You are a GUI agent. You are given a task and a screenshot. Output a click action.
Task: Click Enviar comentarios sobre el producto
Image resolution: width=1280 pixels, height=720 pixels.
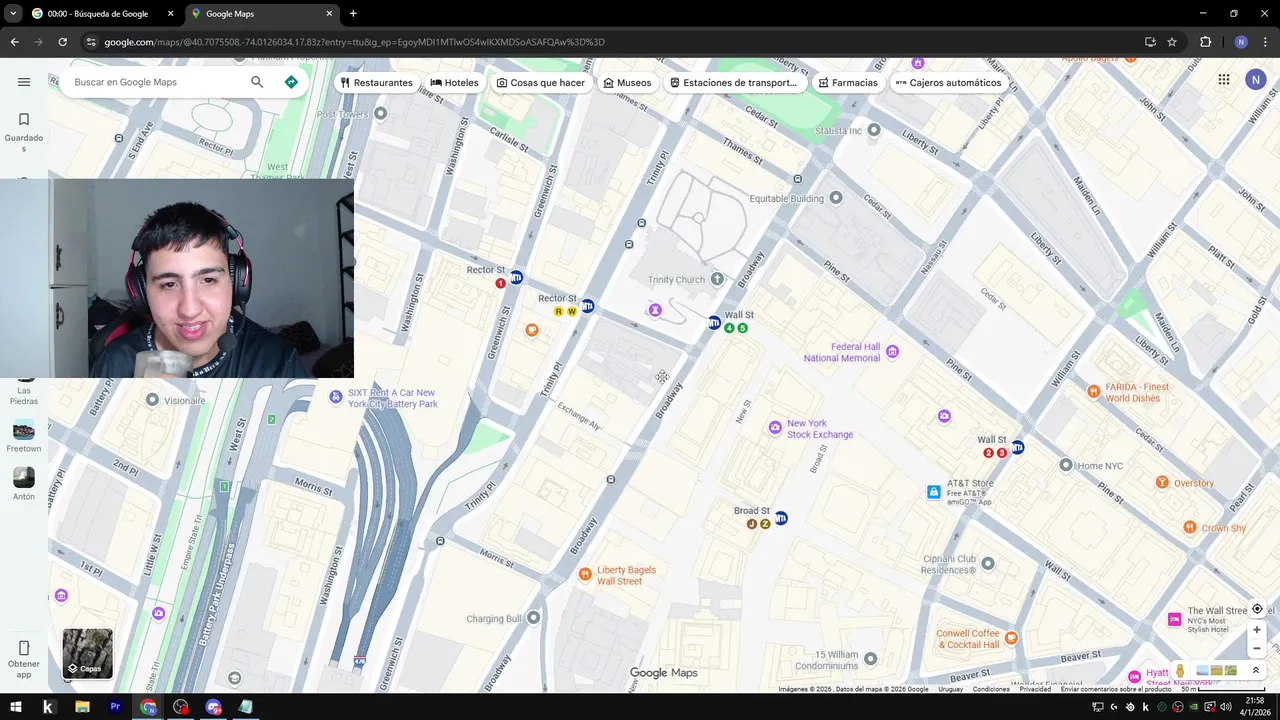click(1116, 689)
